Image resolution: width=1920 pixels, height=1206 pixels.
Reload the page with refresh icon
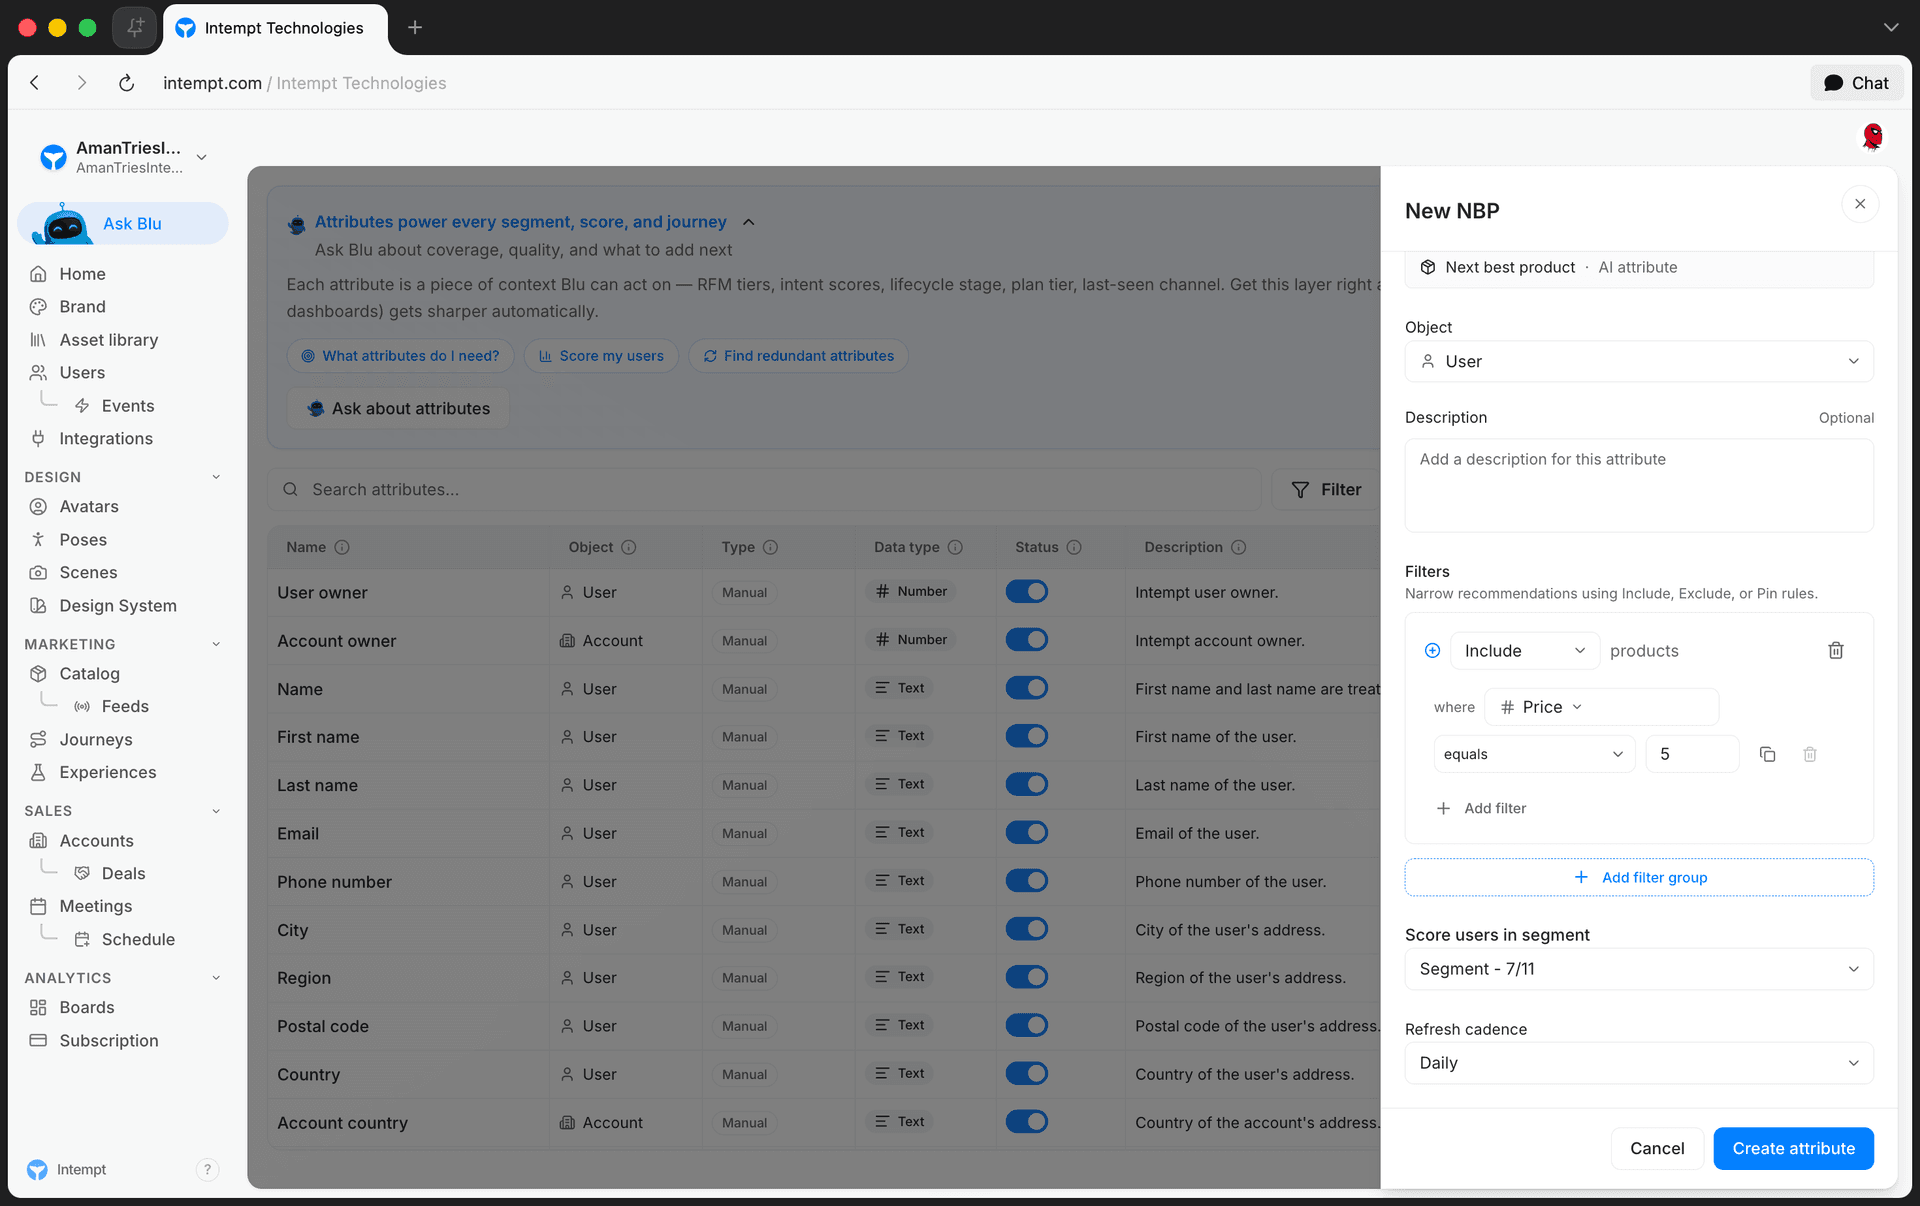pos(126,83)
